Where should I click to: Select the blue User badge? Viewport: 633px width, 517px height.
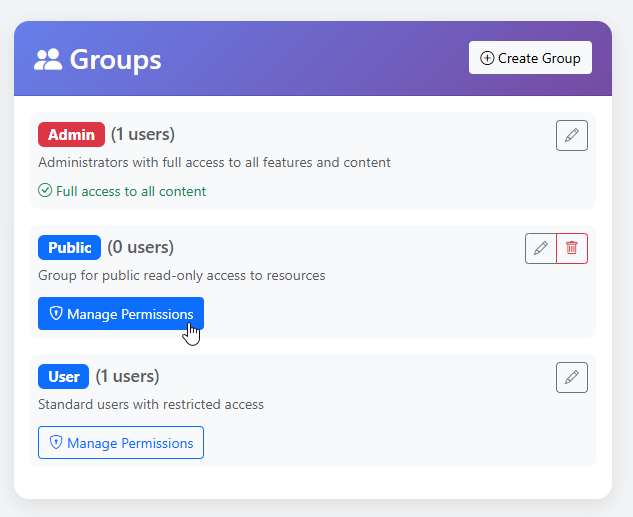click(x=64, y=376)
